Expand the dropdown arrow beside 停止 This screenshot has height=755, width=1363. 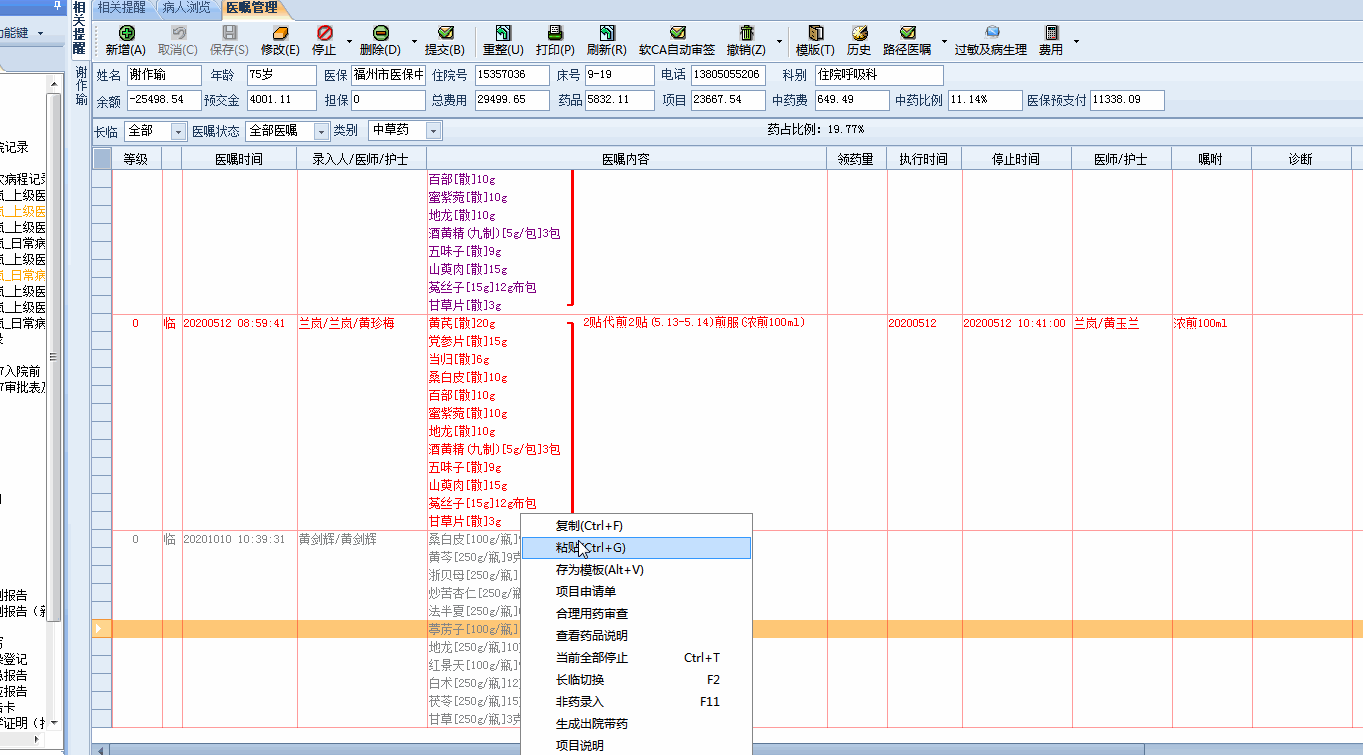point(349,42)
